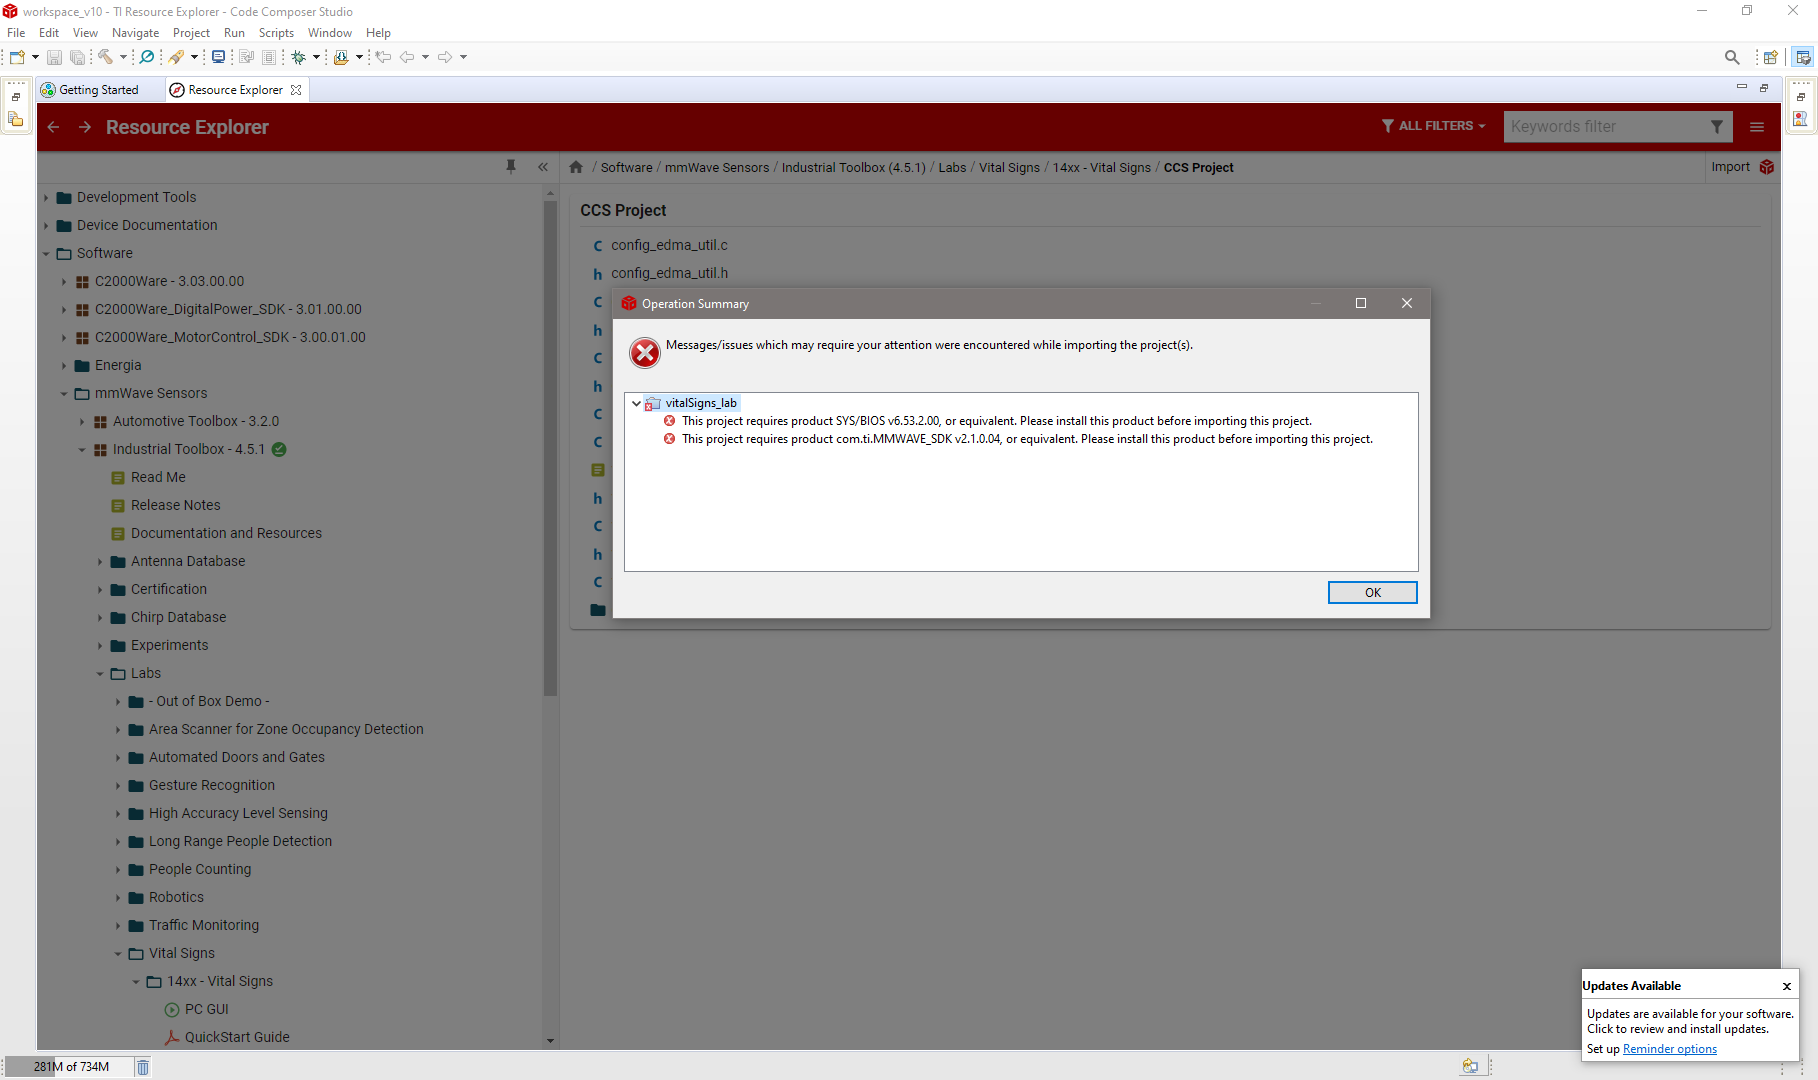
Task: Close the Resource Explorer tab
Action: tap(296, 90)
